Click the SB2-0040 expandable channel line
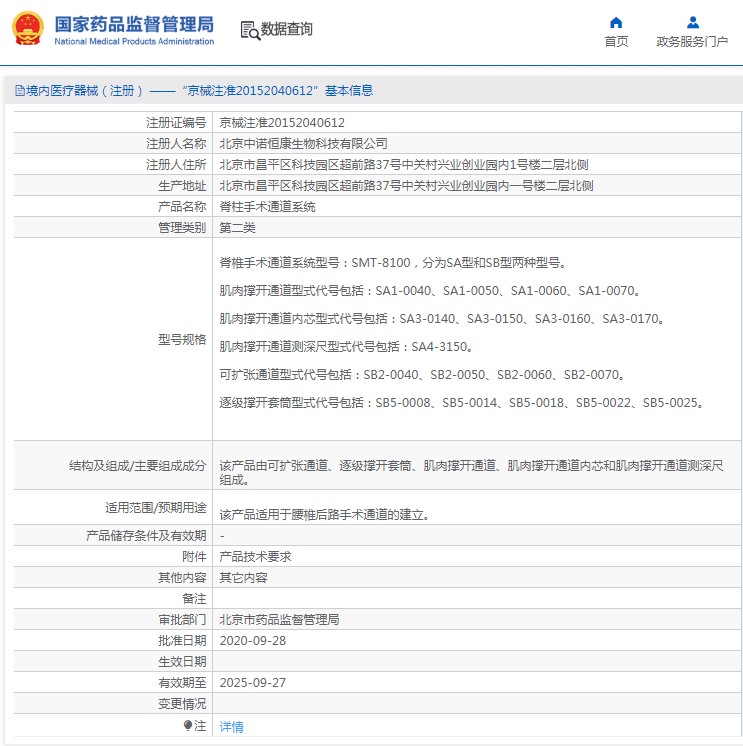 tap(422, 375)
